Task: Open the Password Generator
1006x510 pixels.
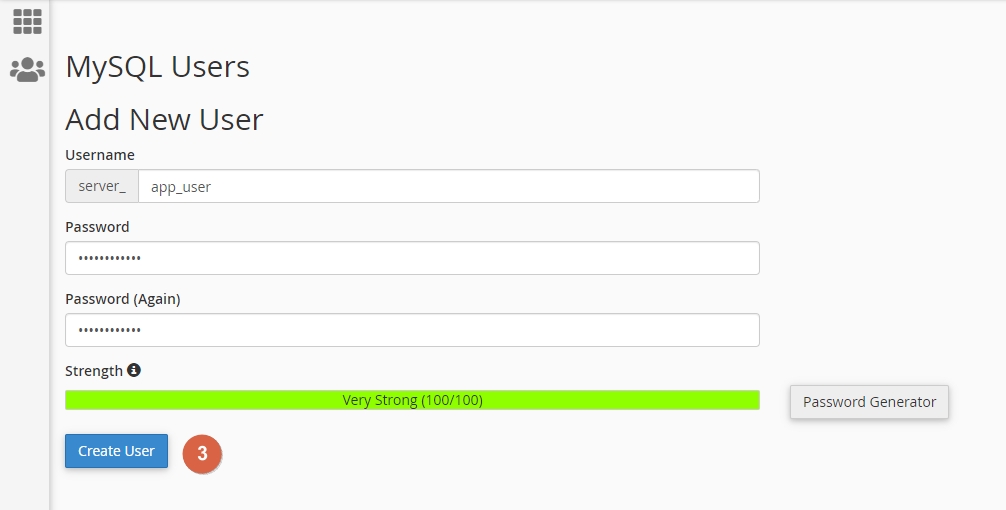Action: pos(869,402)
